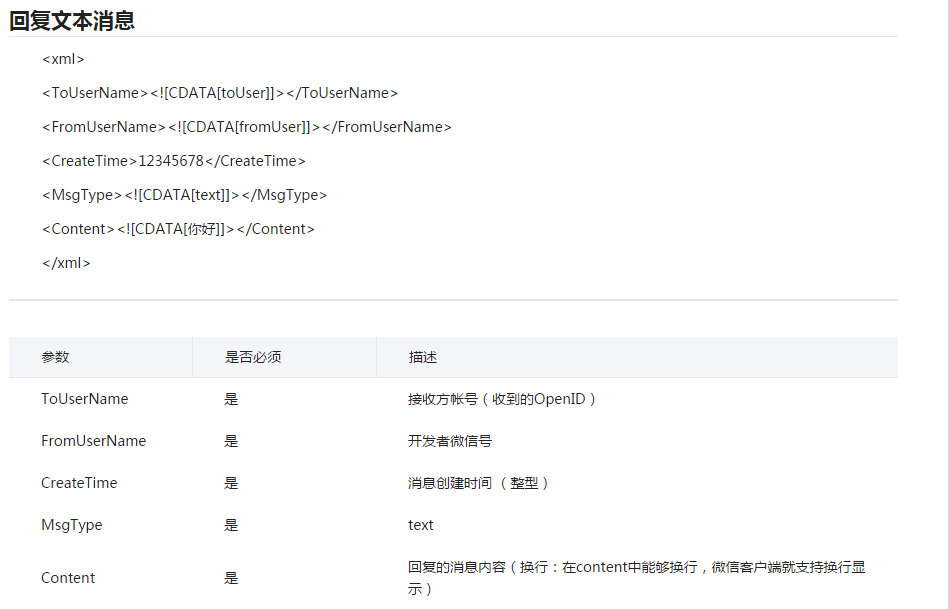The width and height of the screenshot is (949, 609).
Task: Click description 回复的消息内容 for Content
Action: tap(637, 578)
